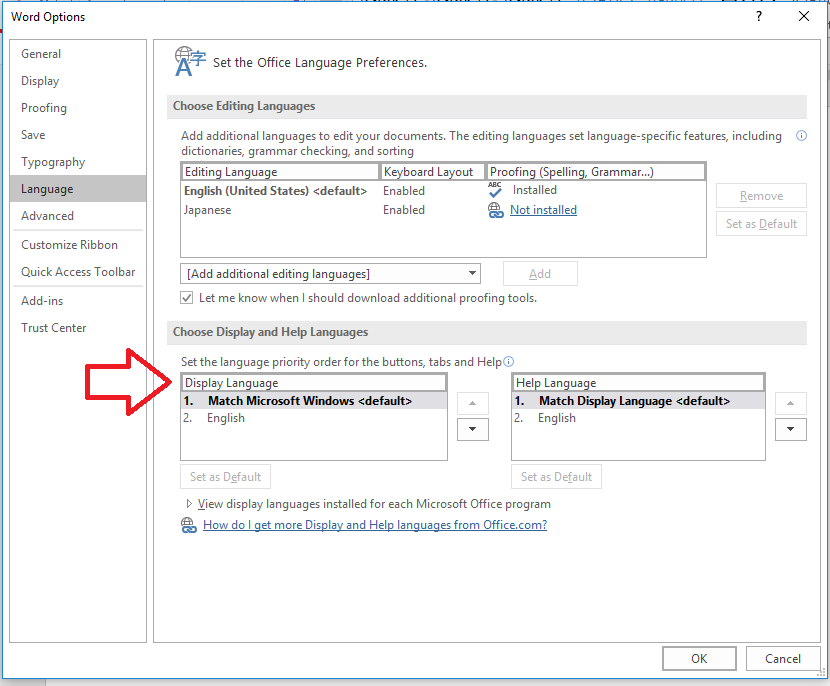Click the globe icon next to Not installed

tap(493, 209)
